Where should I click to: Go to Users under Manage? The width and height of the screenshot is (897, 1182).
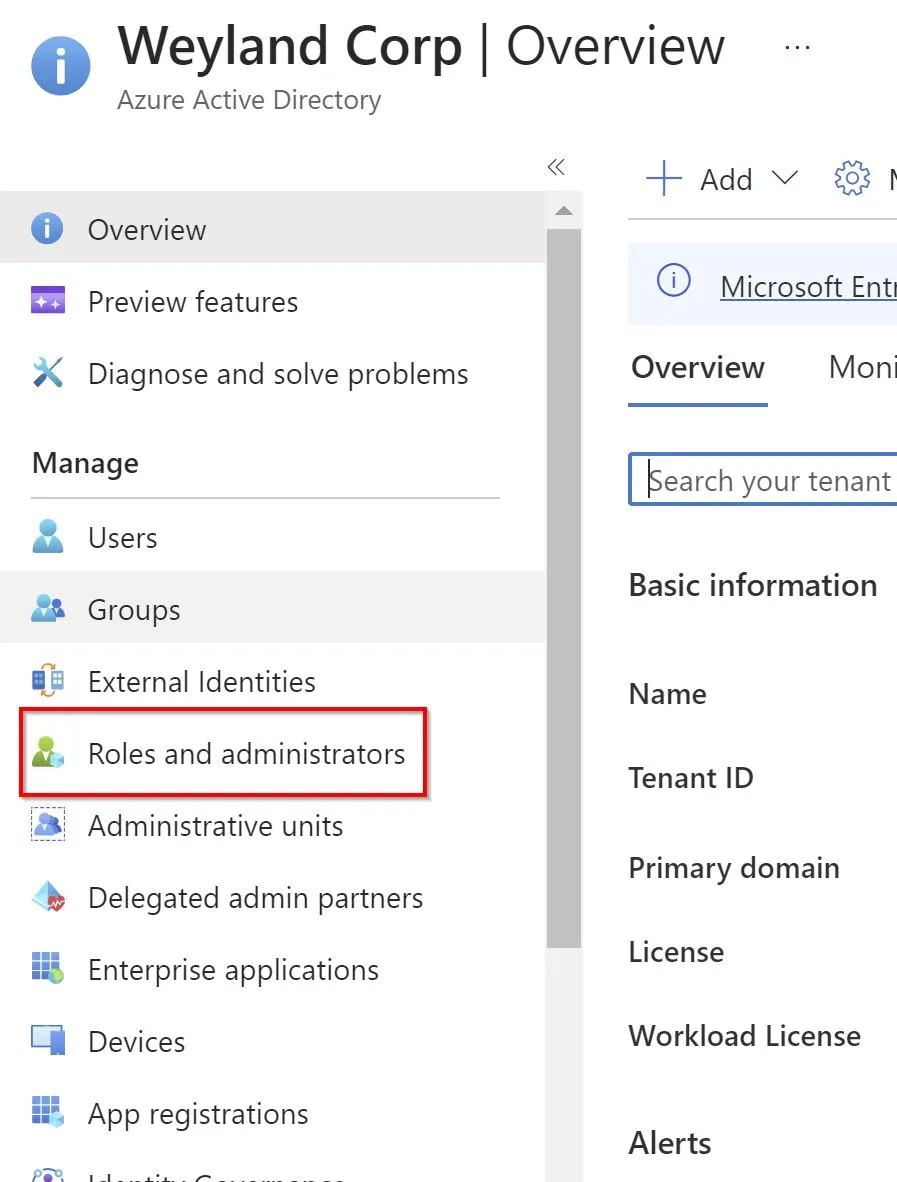click(272, 537)
